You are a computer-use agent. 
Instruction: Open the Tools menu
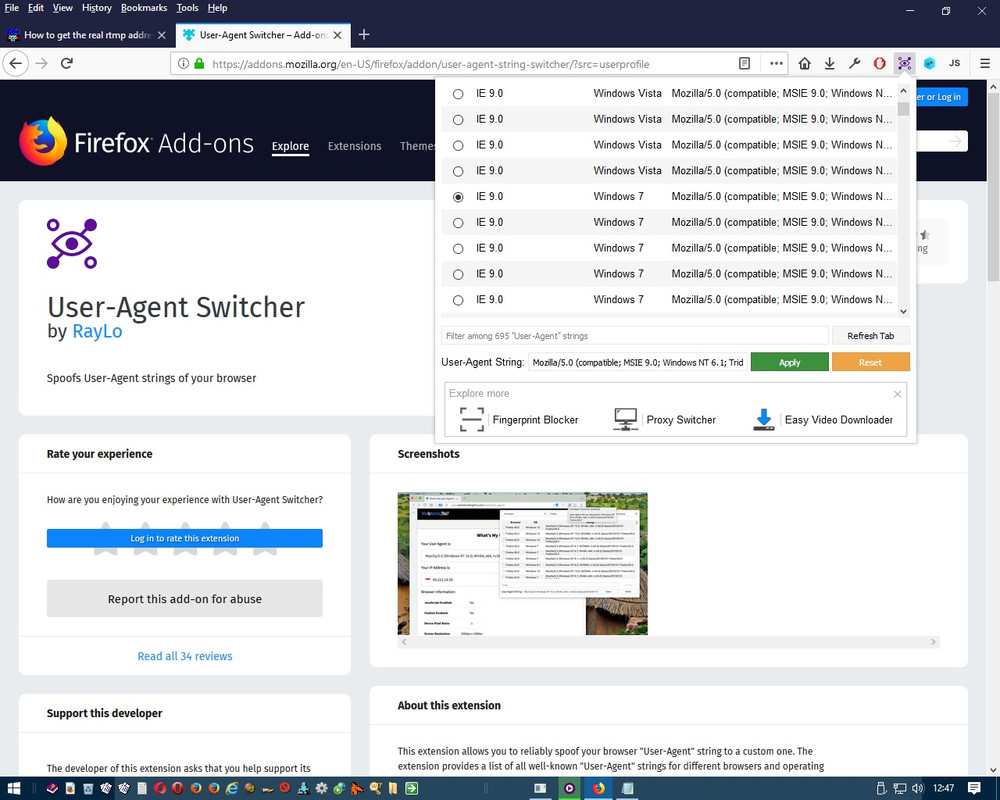(x=187, y=8)
